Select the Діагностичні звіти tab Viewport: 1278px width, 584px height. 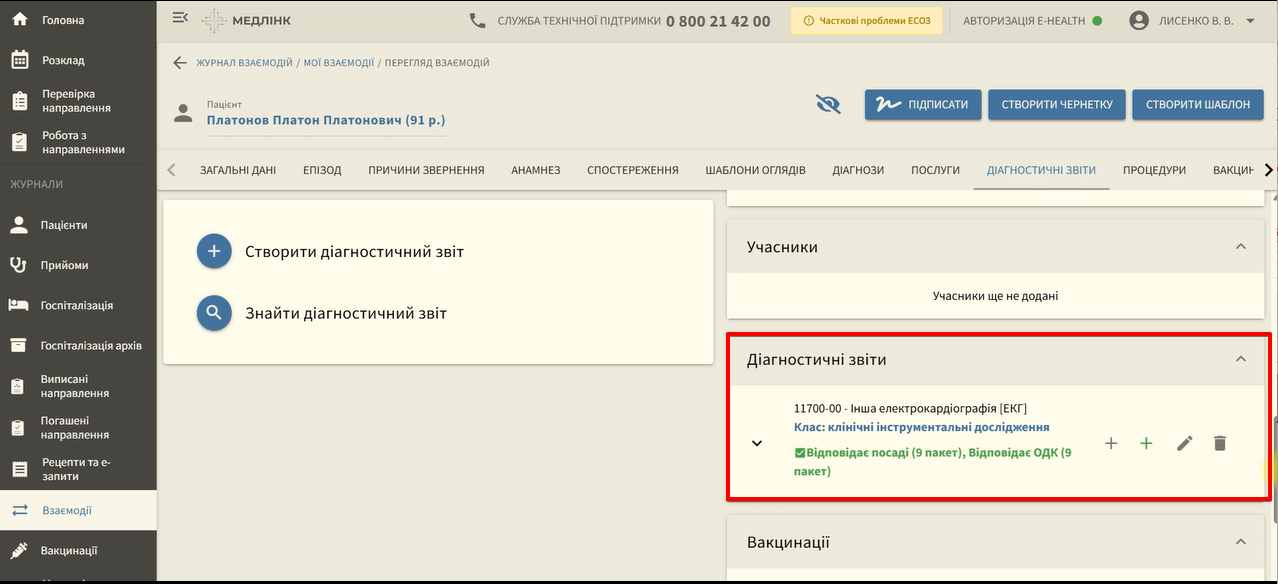click(x=1041, y=170)
